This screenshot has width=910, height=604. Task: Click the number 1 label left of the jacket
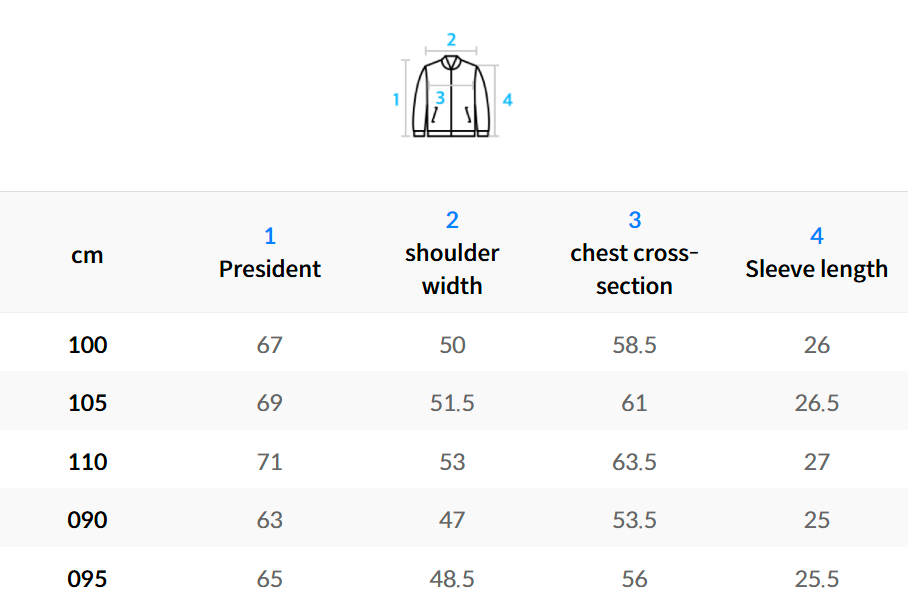(397, 99)
